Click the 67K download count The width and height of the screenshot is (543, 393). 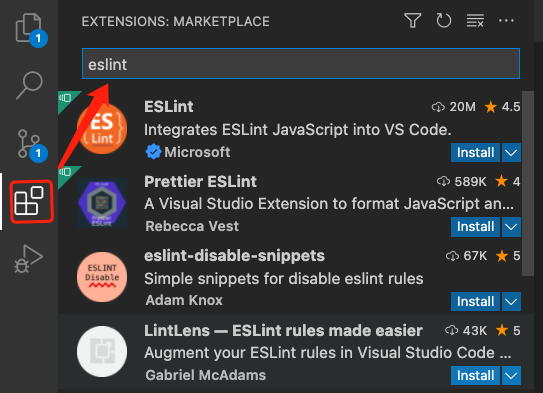coord(466,256)
